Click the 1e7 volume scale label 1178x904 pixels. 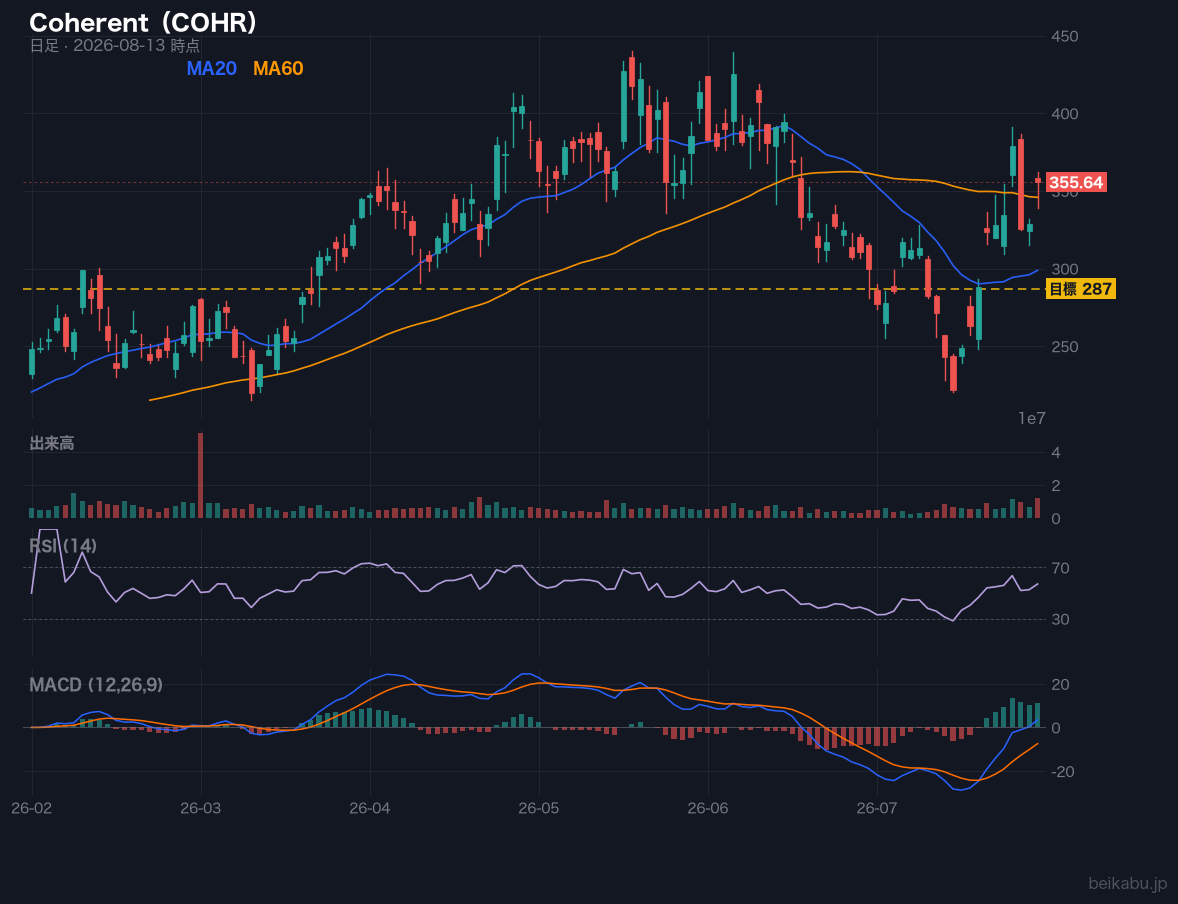point(1032,419)
